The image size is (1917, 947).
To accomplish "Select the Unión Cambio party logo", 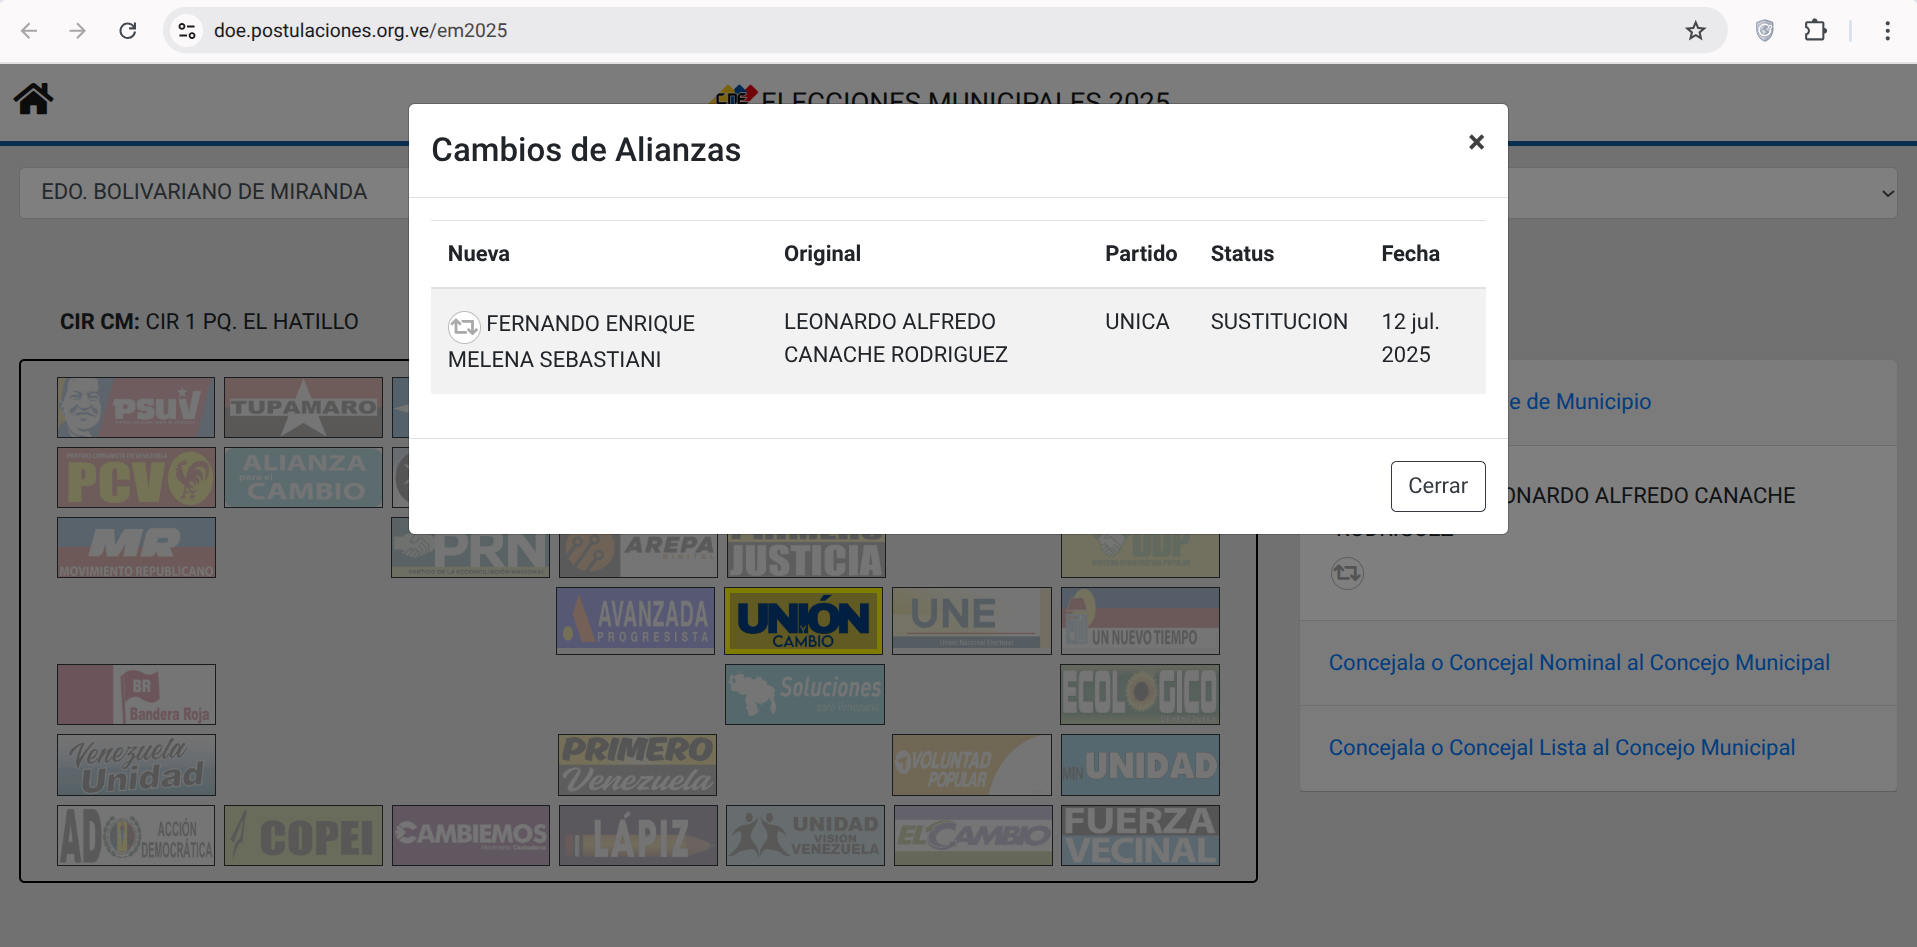I will coord(804,621).
